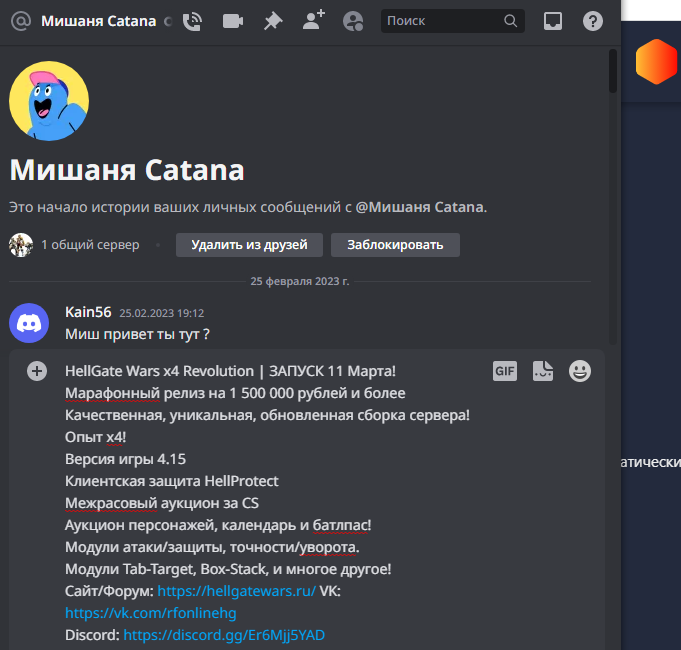Open the inbox
Image resolution: width=681 pixels, height=650 pixels.
pos(553,21)
